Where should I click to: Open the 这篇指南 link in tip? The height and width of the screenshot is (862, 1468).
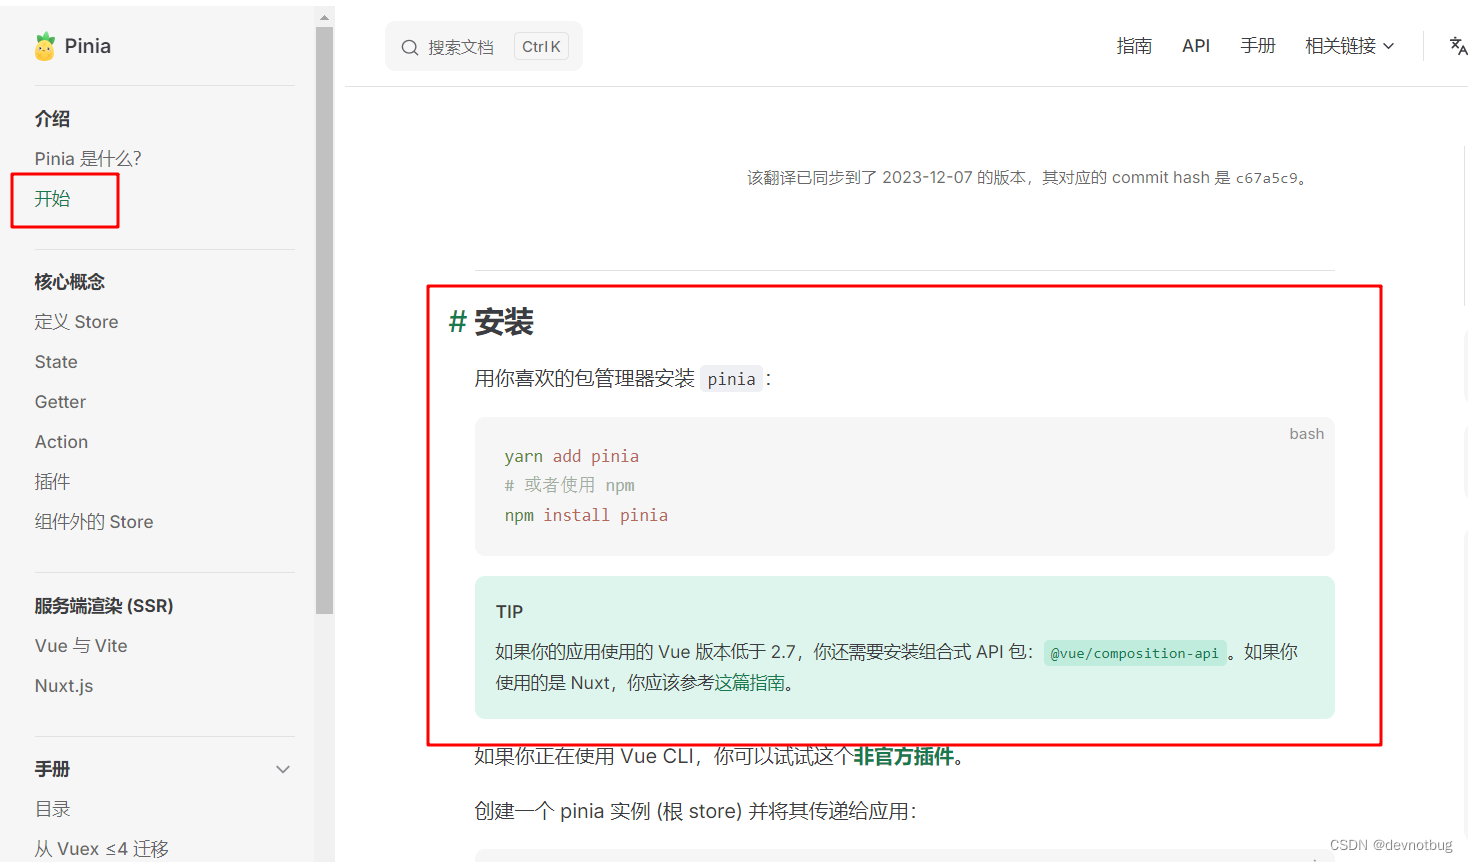coord(749,683)
